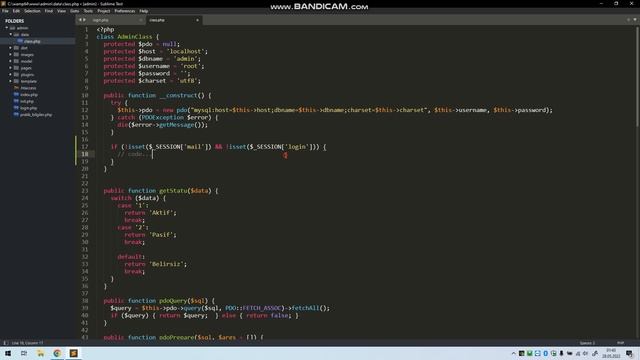Open the View menu
640x360 pixels.
click(x=61, y=11)
